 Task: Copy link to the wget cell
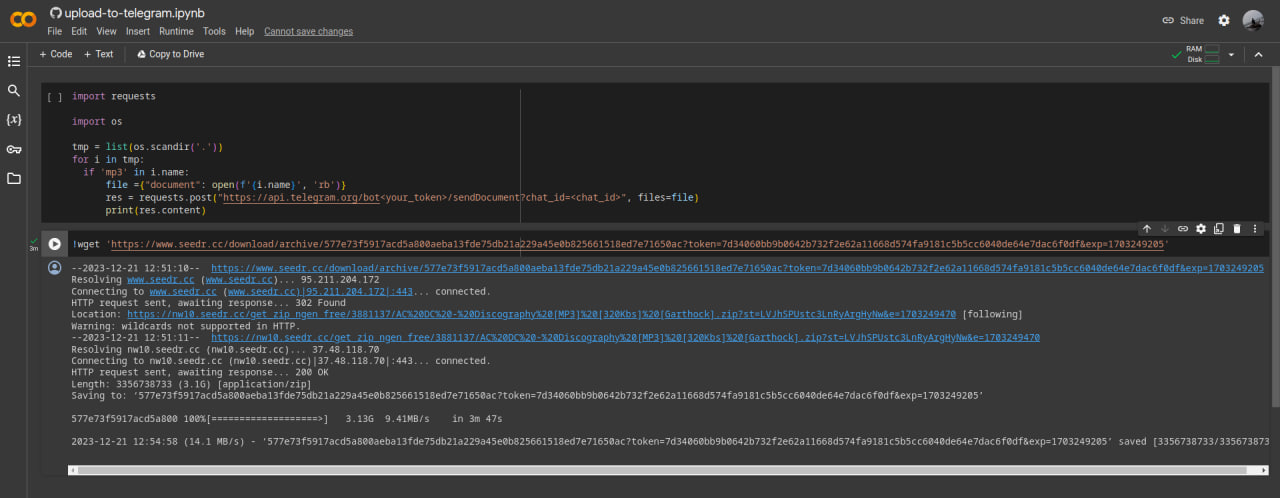(x=1183, y=229)
